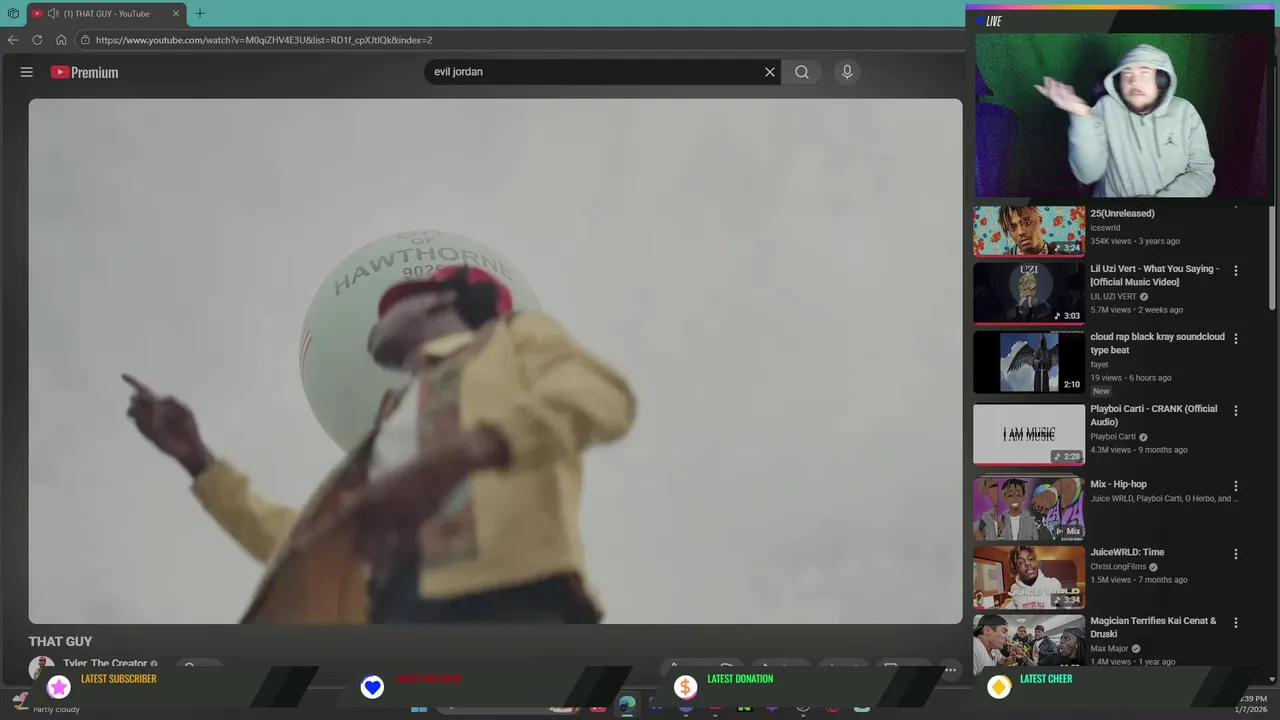
Task: Open the browser home page
Action: [61, 40]
